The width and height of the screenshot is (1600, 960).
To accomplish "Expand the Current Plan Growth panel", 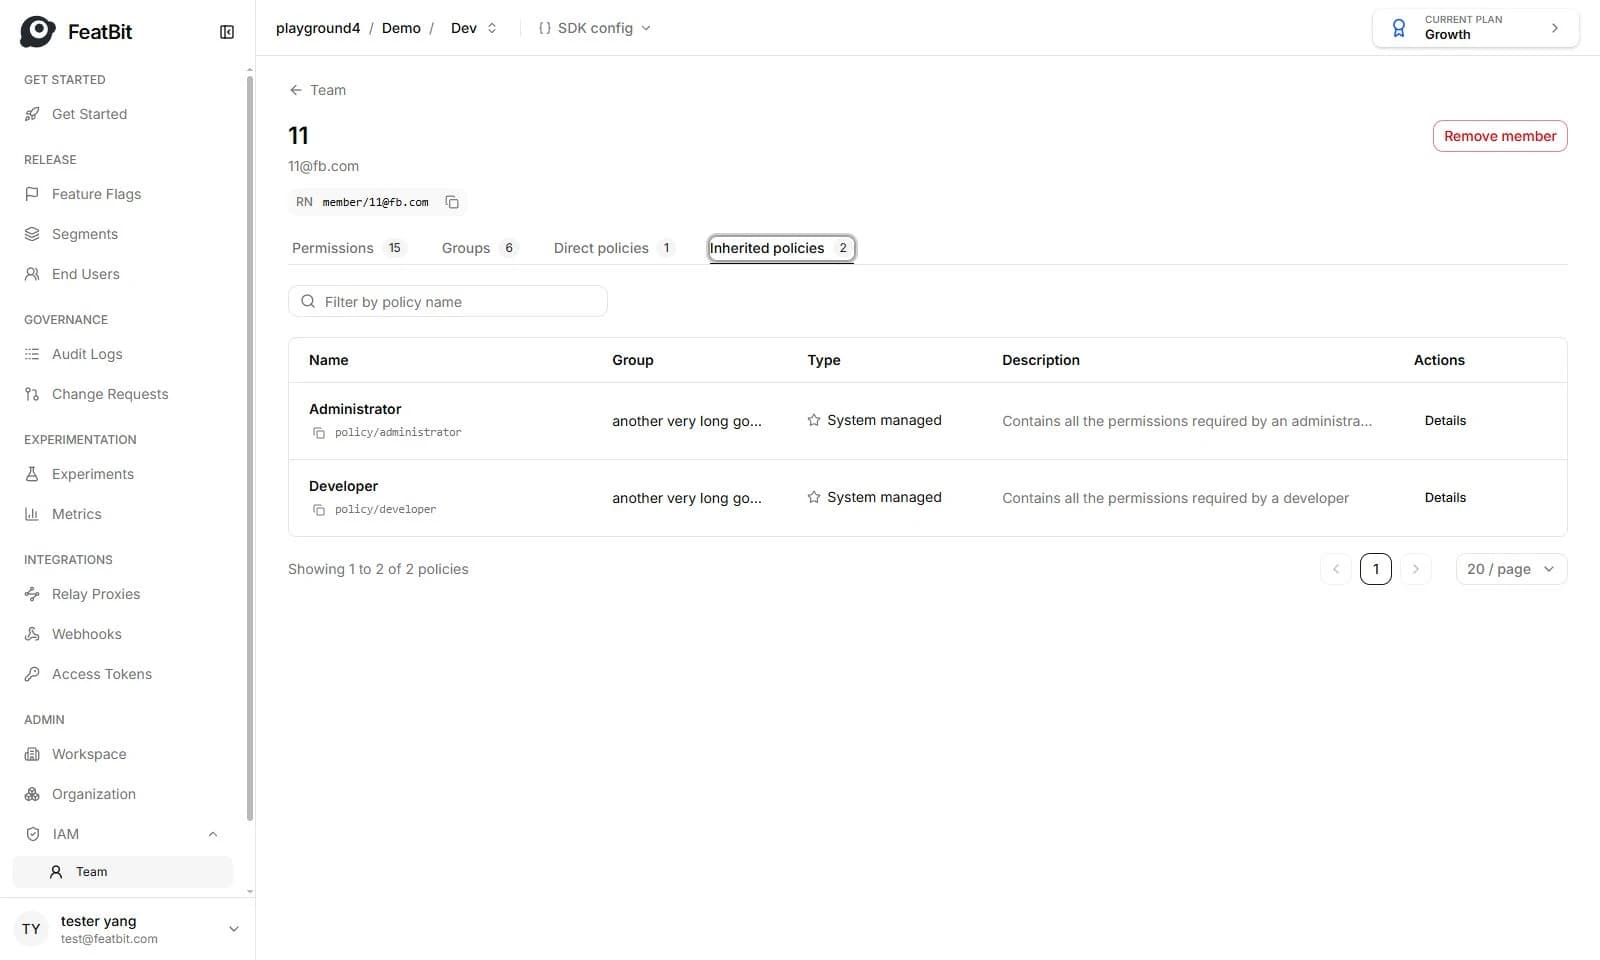I will [x=1476, y=28].
